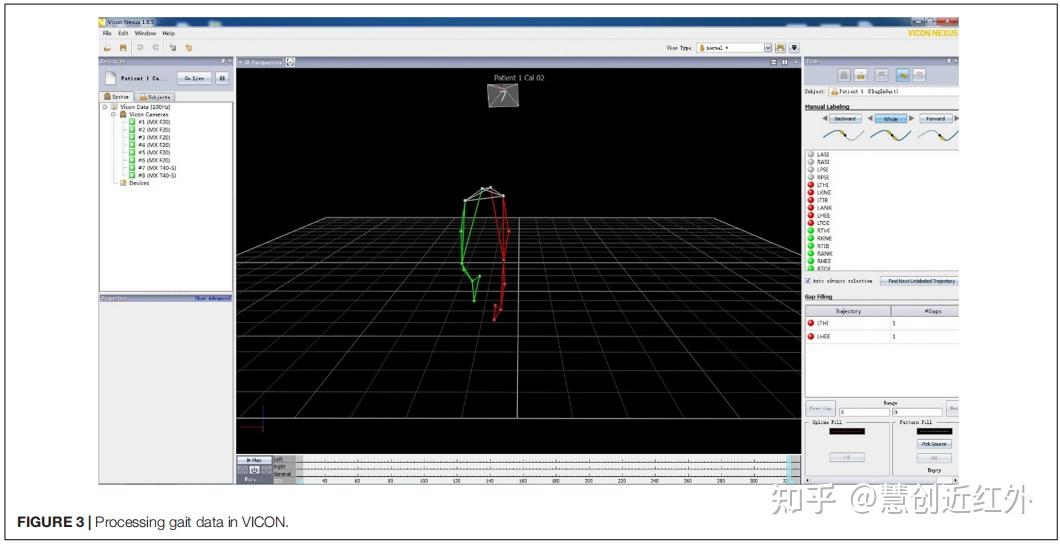
Task: Open last Tools pane gear icon
Action: tap(919, 75)
